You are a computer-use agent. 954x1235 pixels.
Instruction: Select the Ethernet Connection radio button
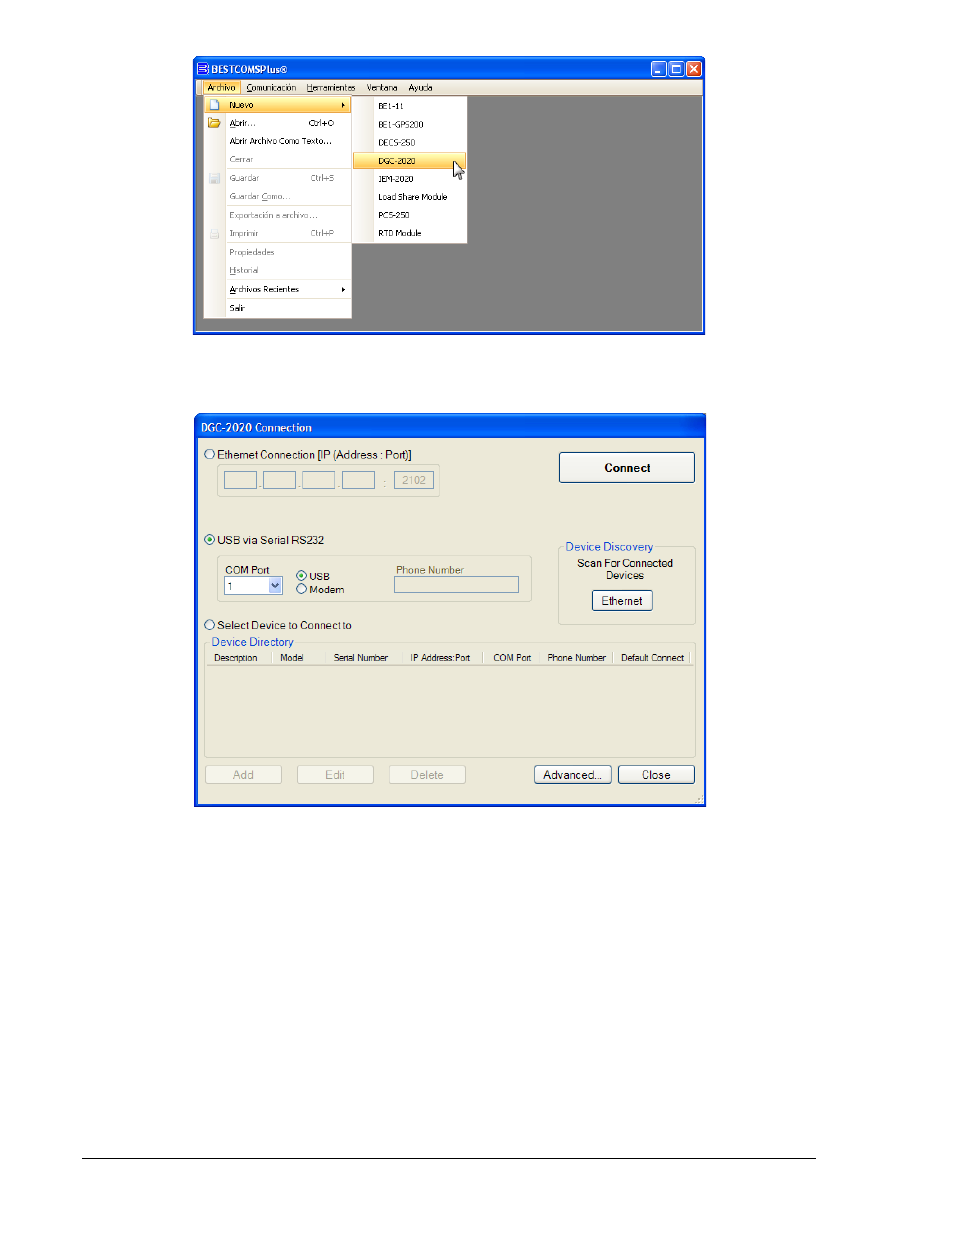pos(210,455)
